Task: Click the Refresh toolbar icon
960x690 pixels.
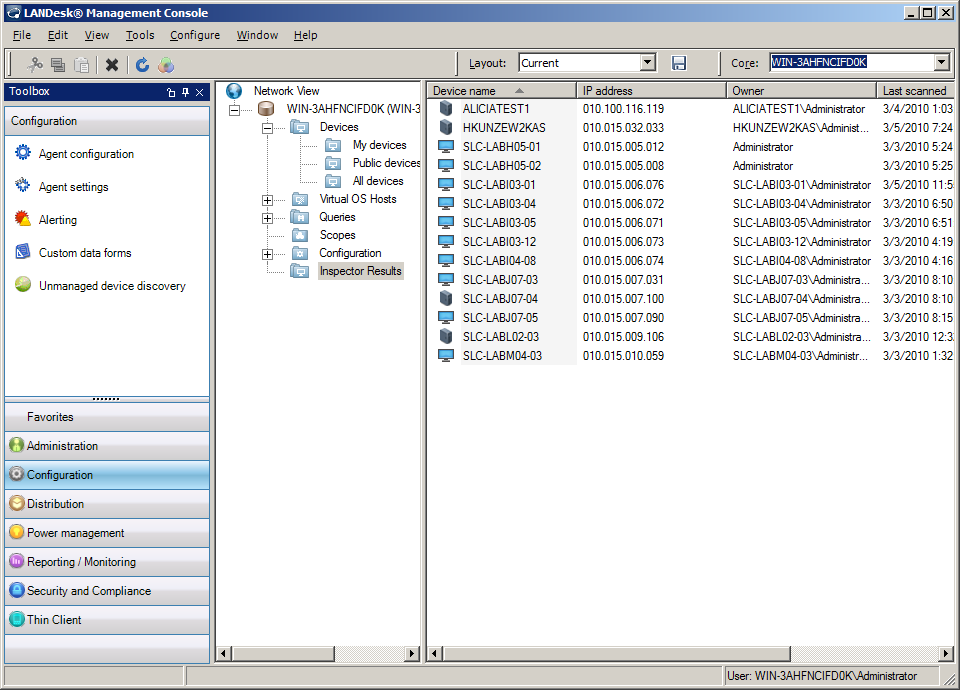Action: [x=142, y=64]
